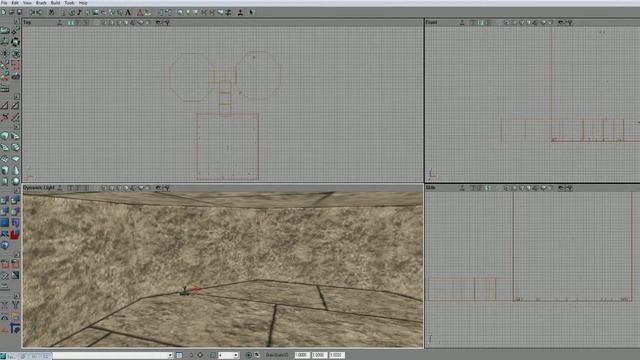Collapse the mirror tools section arrow
Screen dimensions: 640x360
click(16, 296)
